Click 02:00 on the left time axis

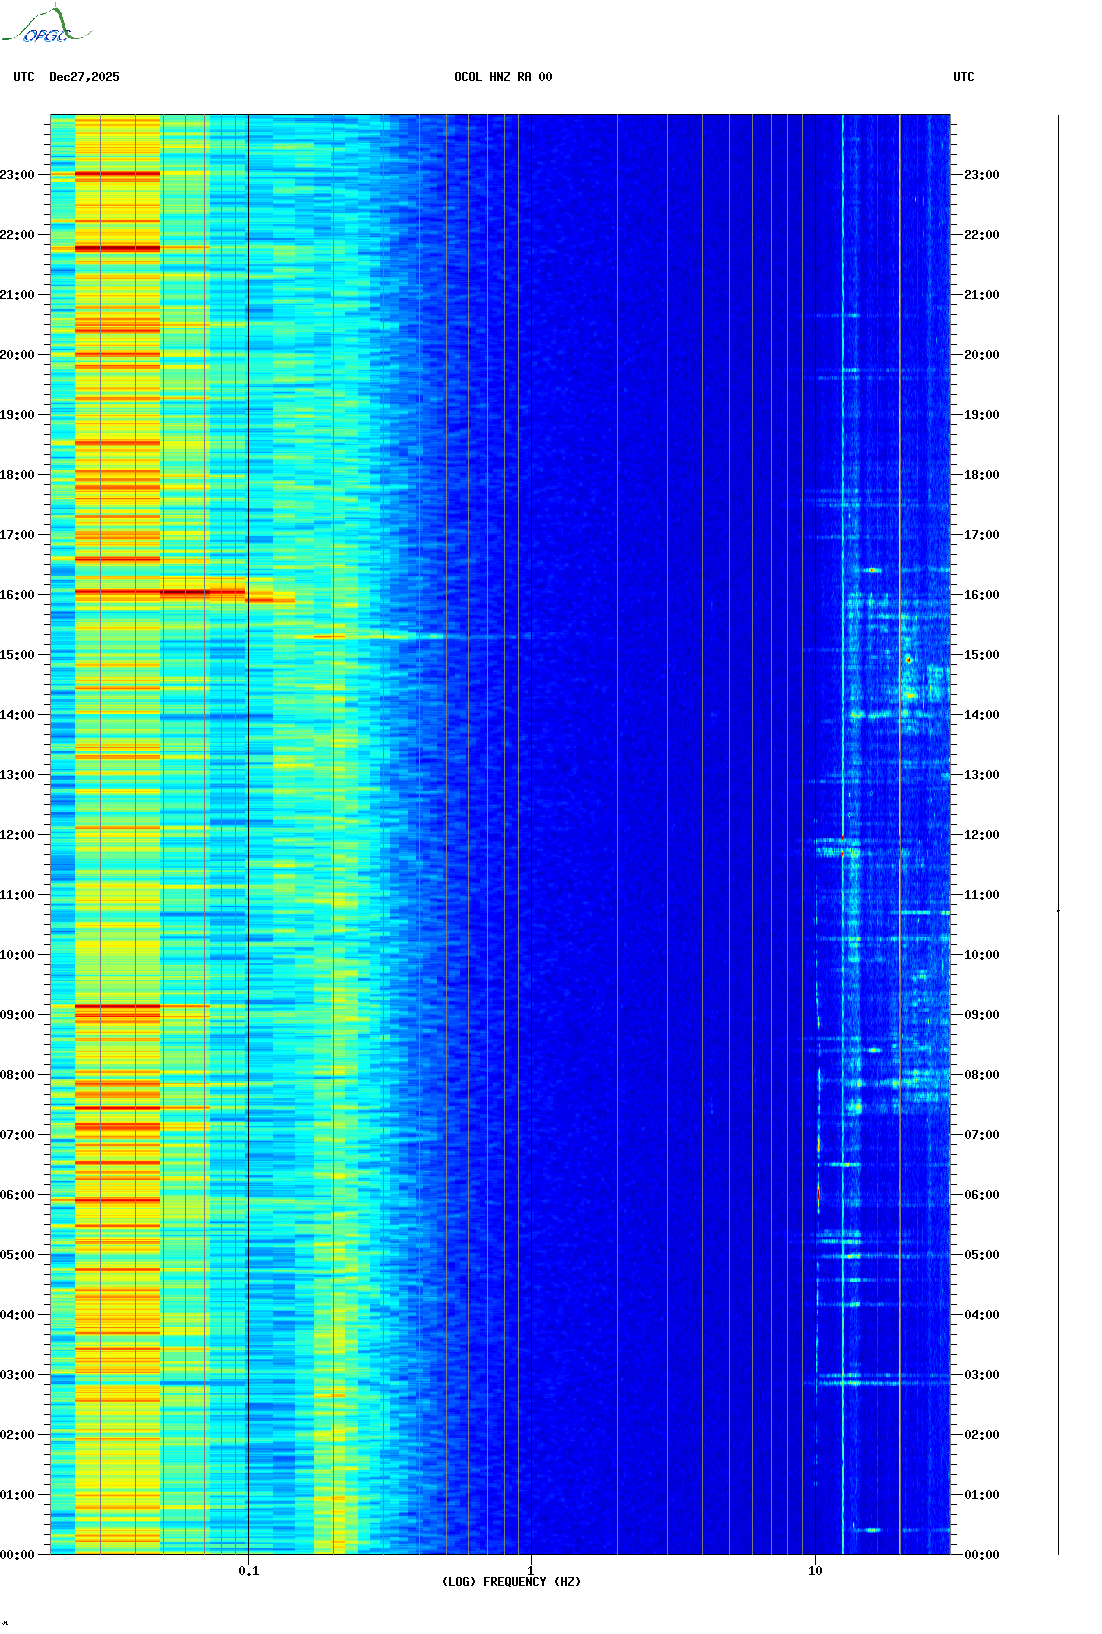17,1435
